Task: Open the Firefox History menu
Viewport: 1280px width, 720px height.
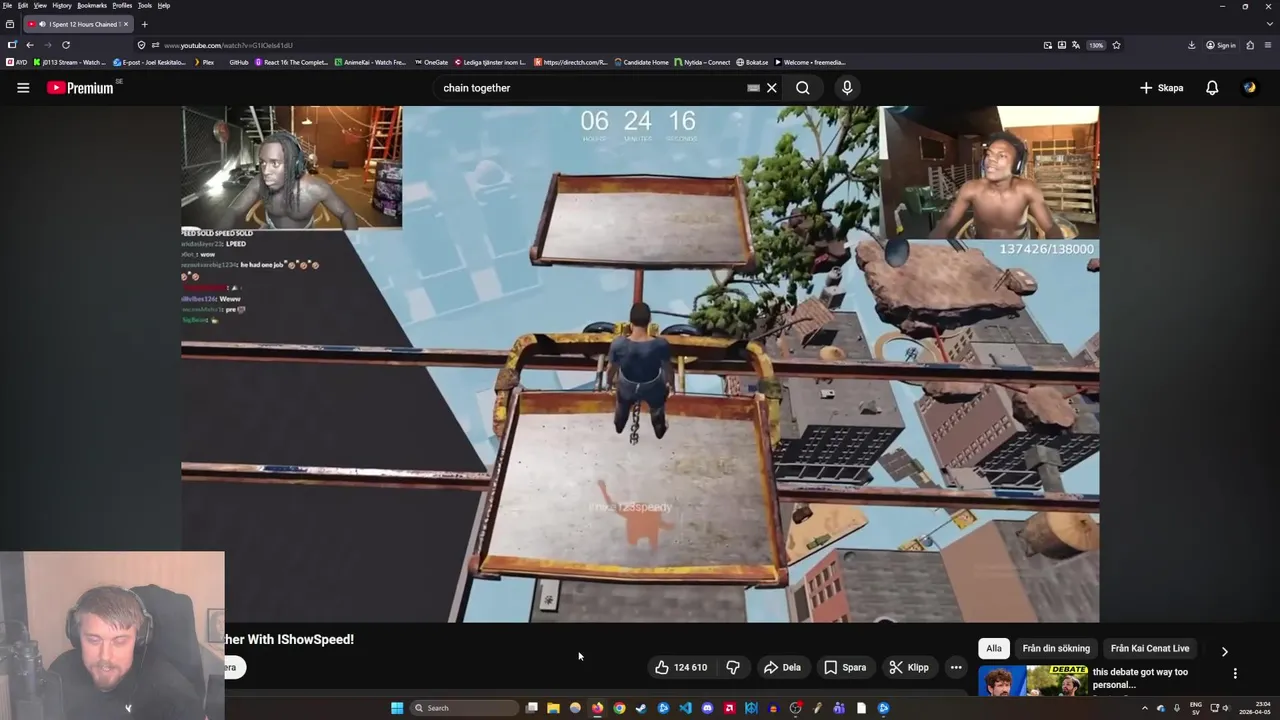Action: (x=62, y=5)
